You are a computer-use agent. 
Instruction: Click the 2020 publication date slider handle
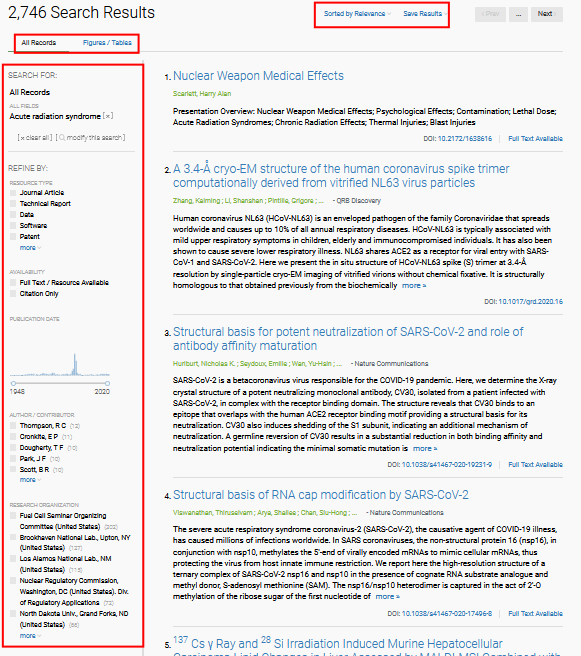[107, 383]
